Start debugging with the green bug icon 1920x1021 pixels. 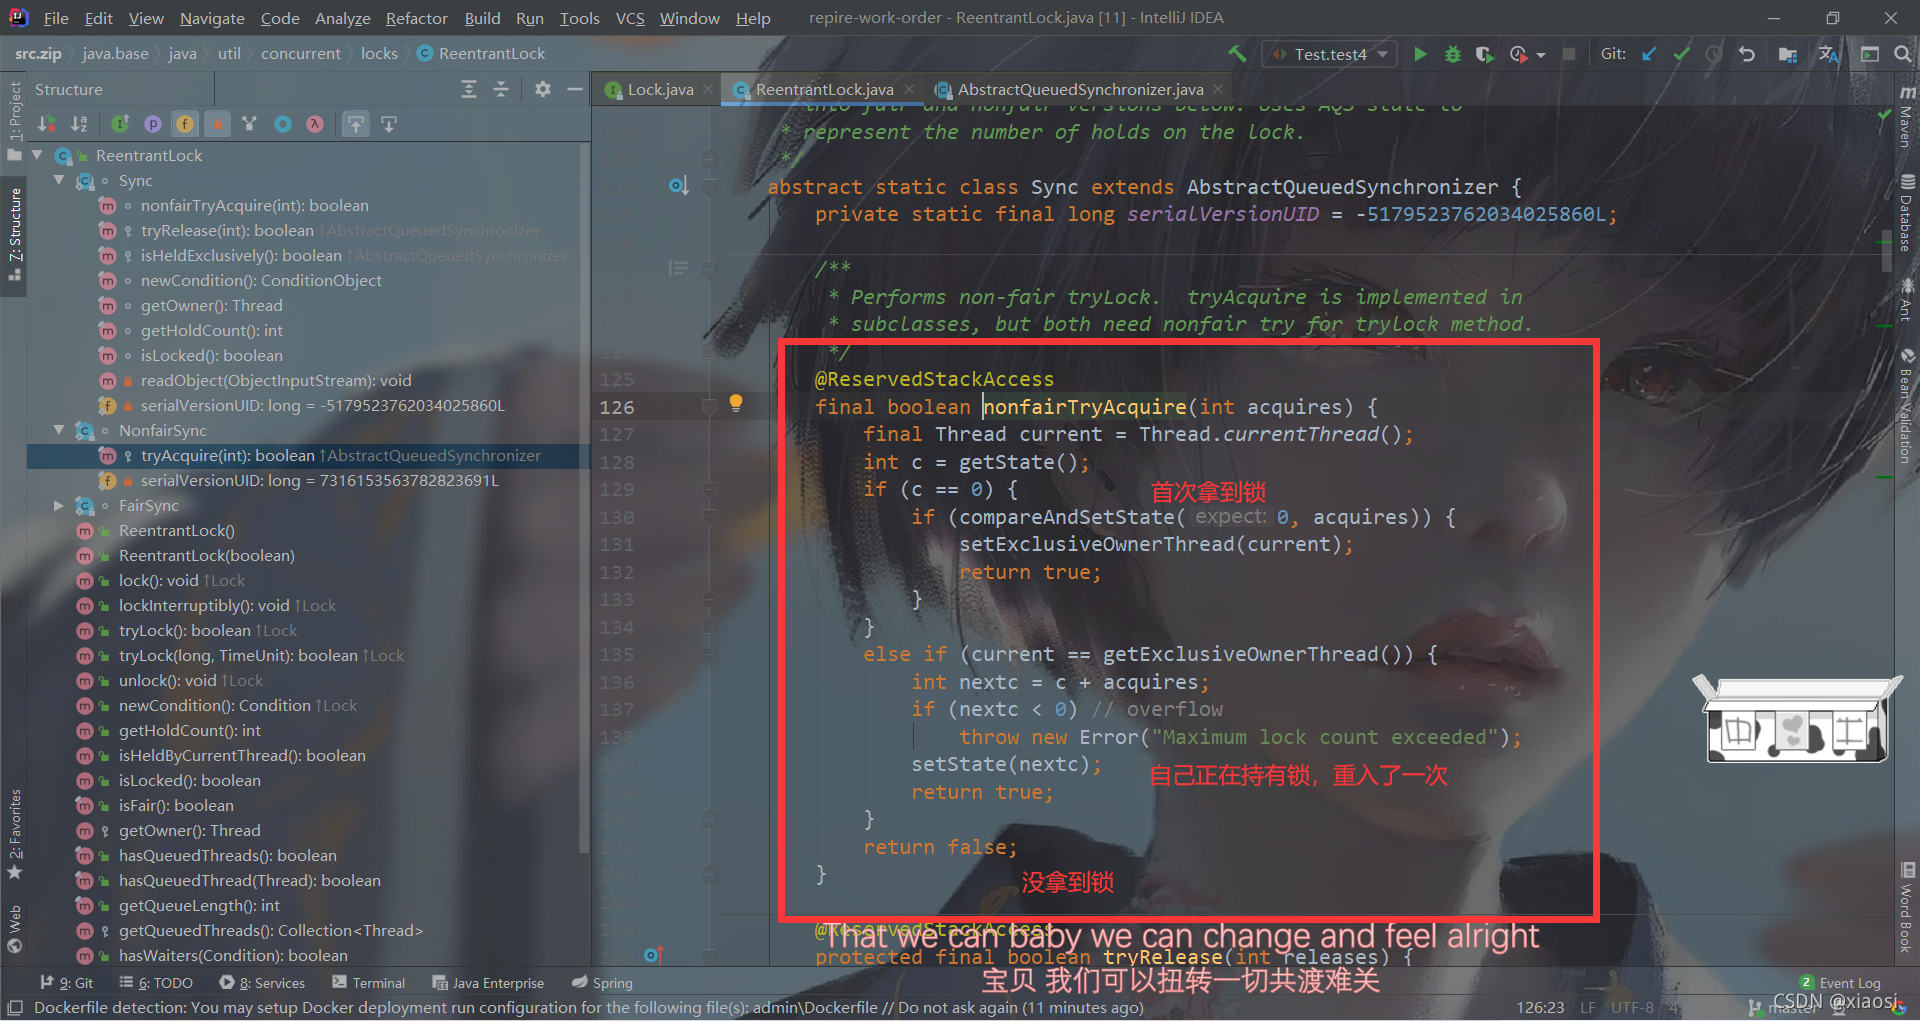pyautogui.click(x=1453, y=54)
